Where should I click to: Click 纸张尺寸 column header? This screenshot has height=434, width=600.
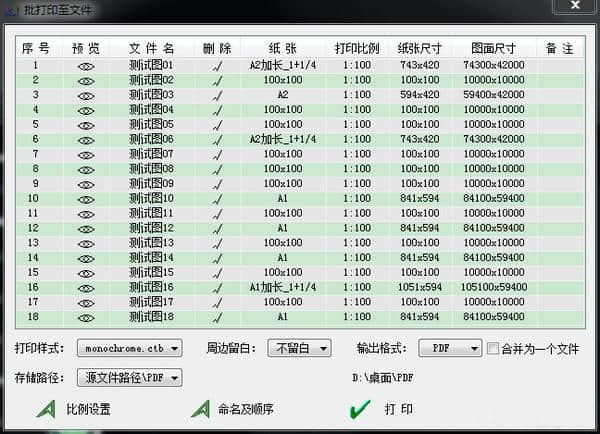tap(420, 48)
